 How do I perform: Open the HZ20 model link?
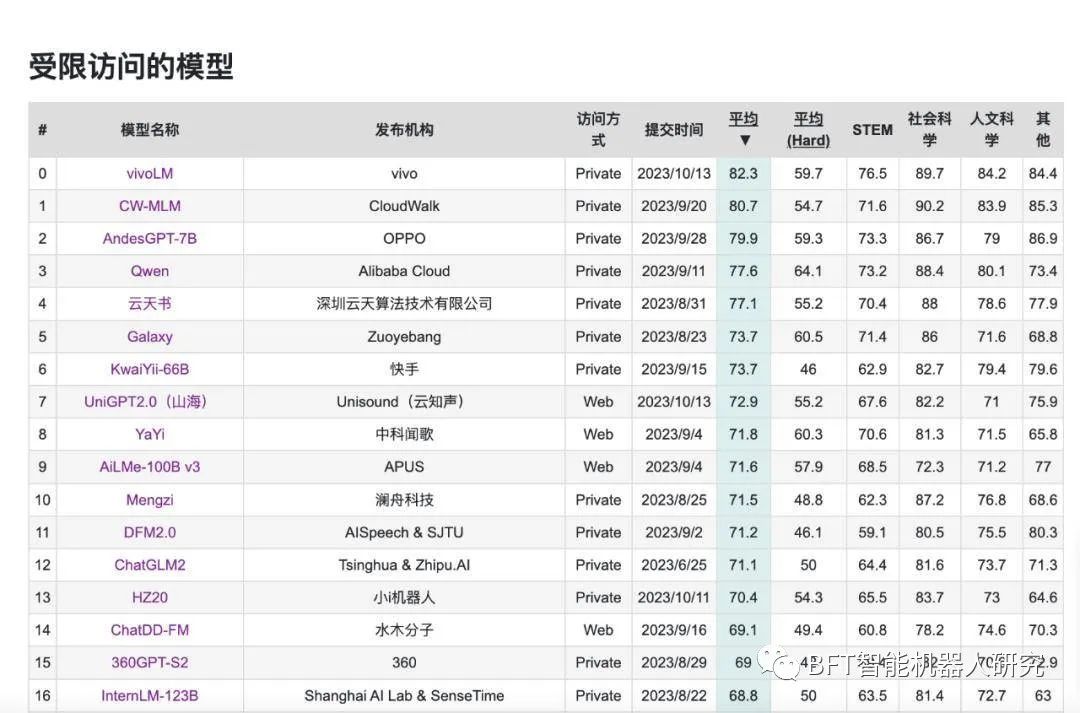coord(149,597)
